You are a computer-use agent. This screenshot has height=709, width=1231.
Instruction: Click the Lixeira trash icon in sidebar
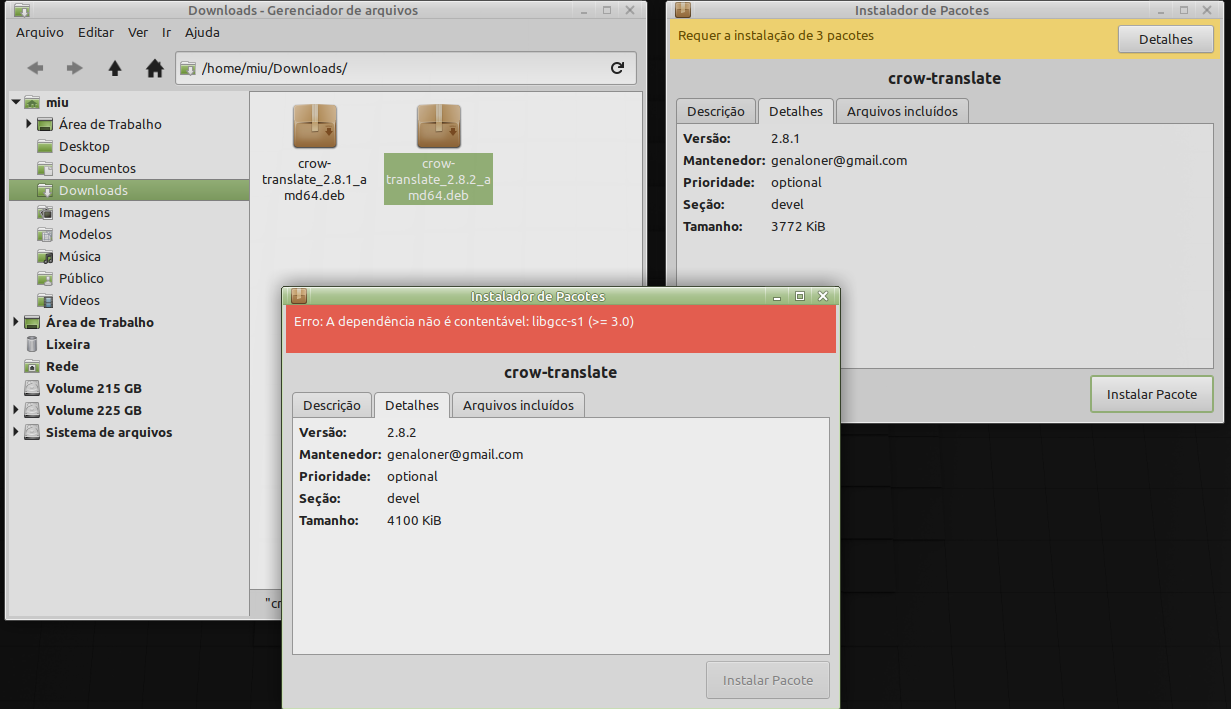[x=32, y=344]
